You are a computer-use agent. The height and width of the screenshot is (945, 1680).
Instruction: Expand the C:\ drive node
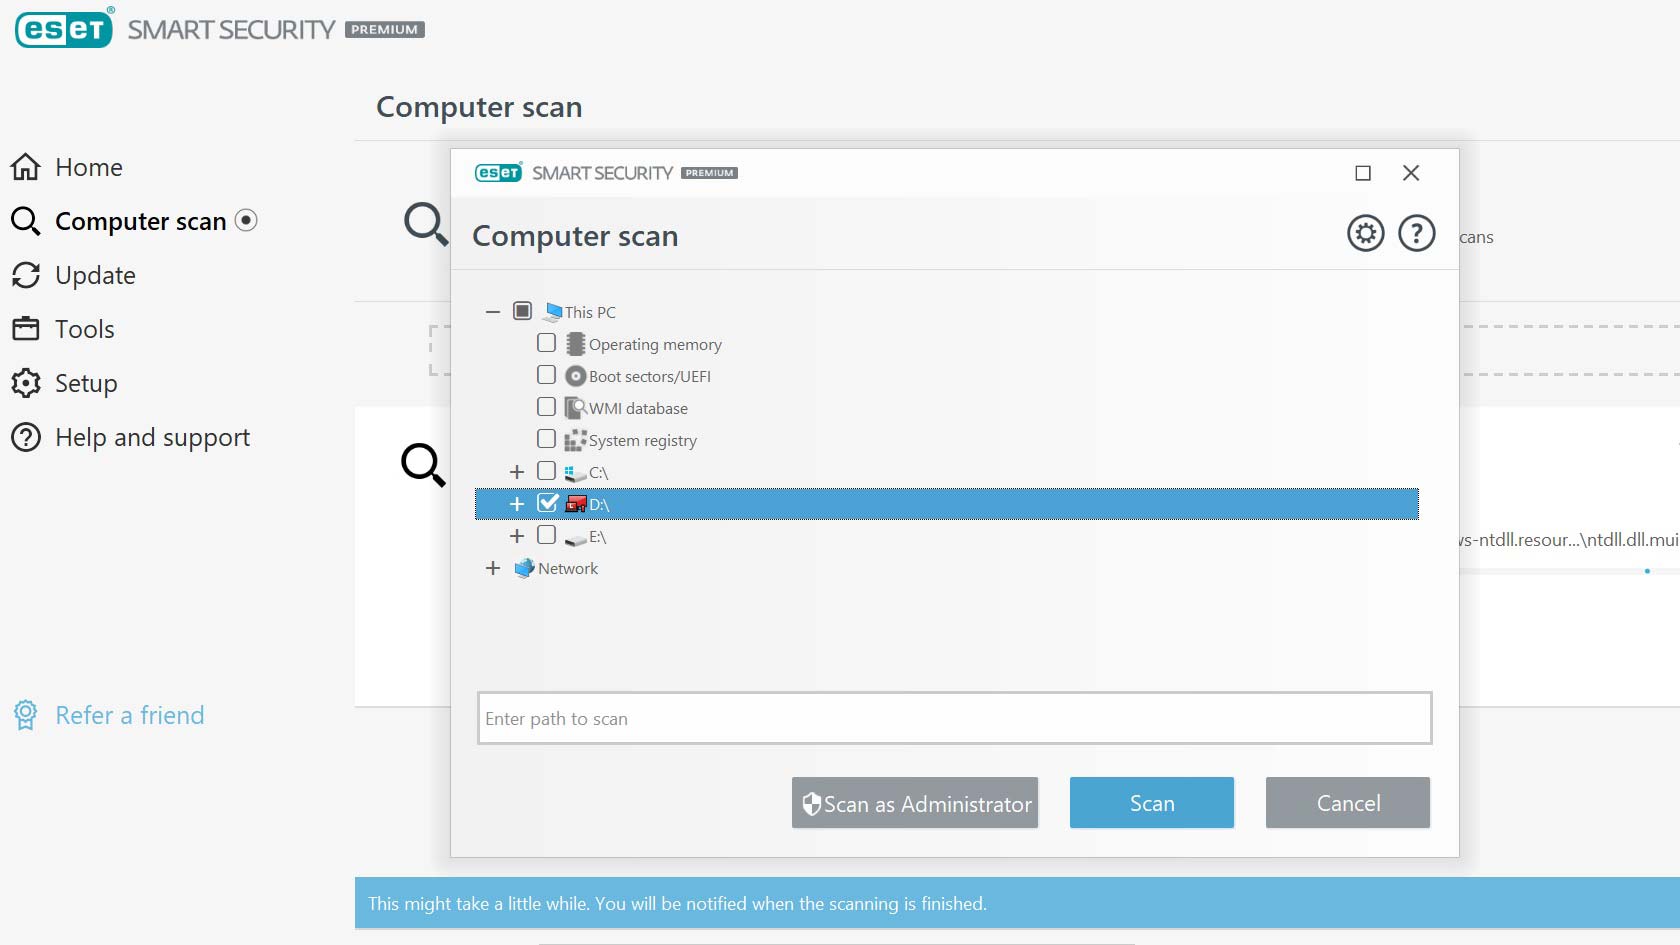517,472
